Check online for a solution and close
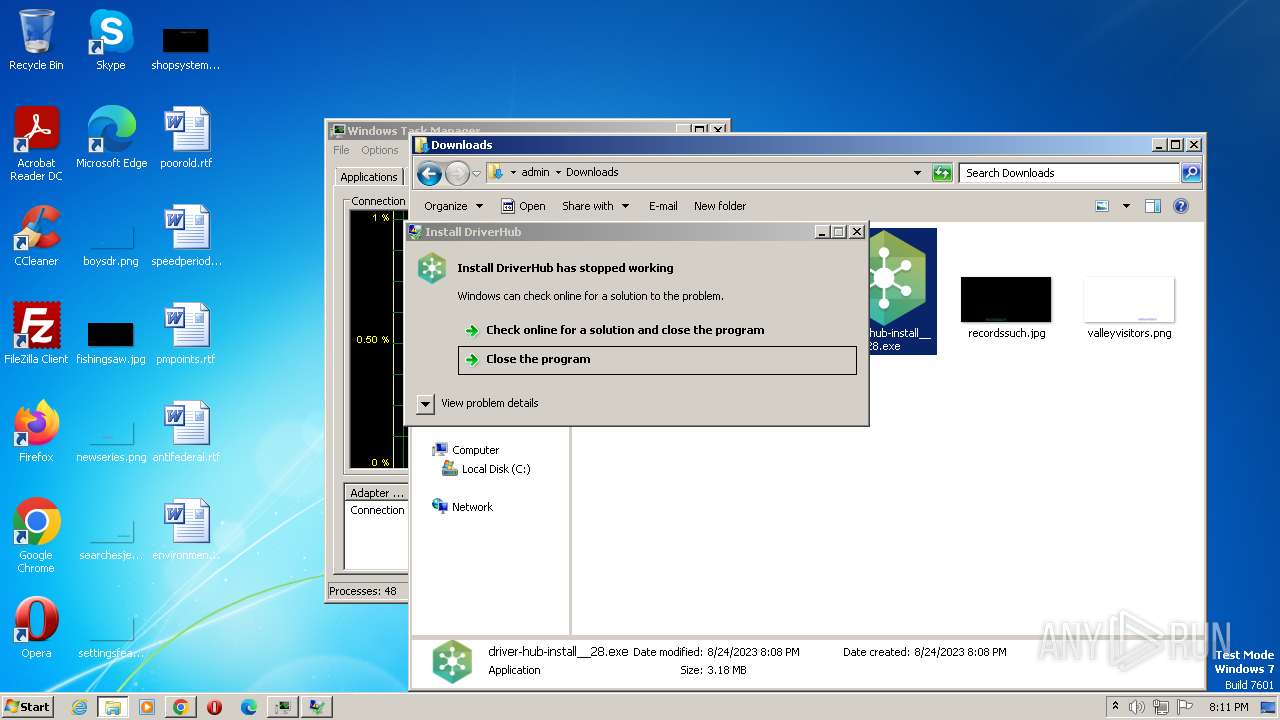This screenshot has width=1280, height=720. click(657, 330)
